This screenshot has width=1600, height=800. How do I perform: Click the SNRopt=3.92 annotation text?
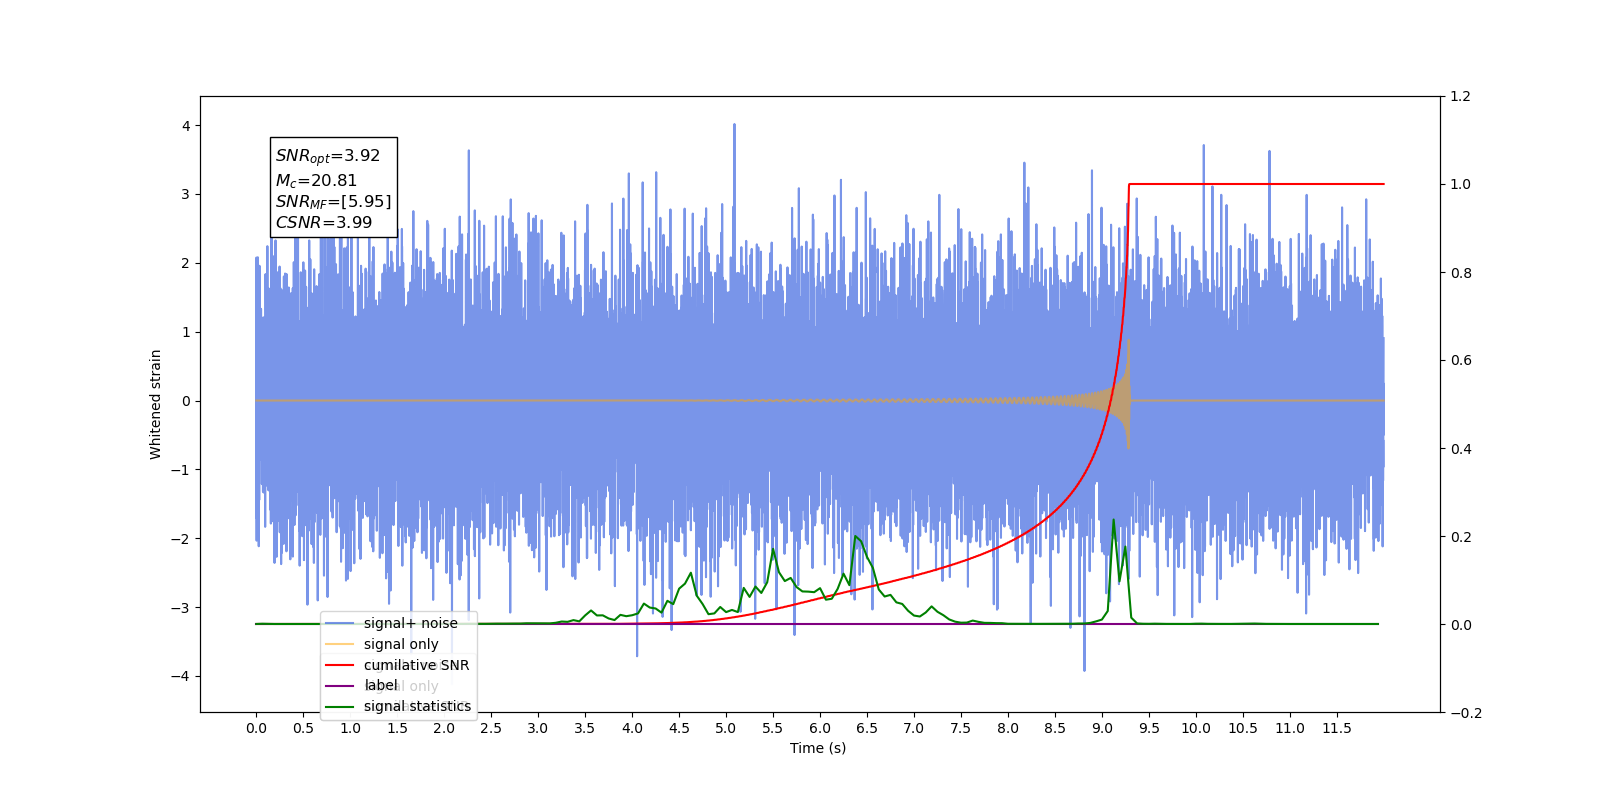pyautogui.click(x=328, y=156)
